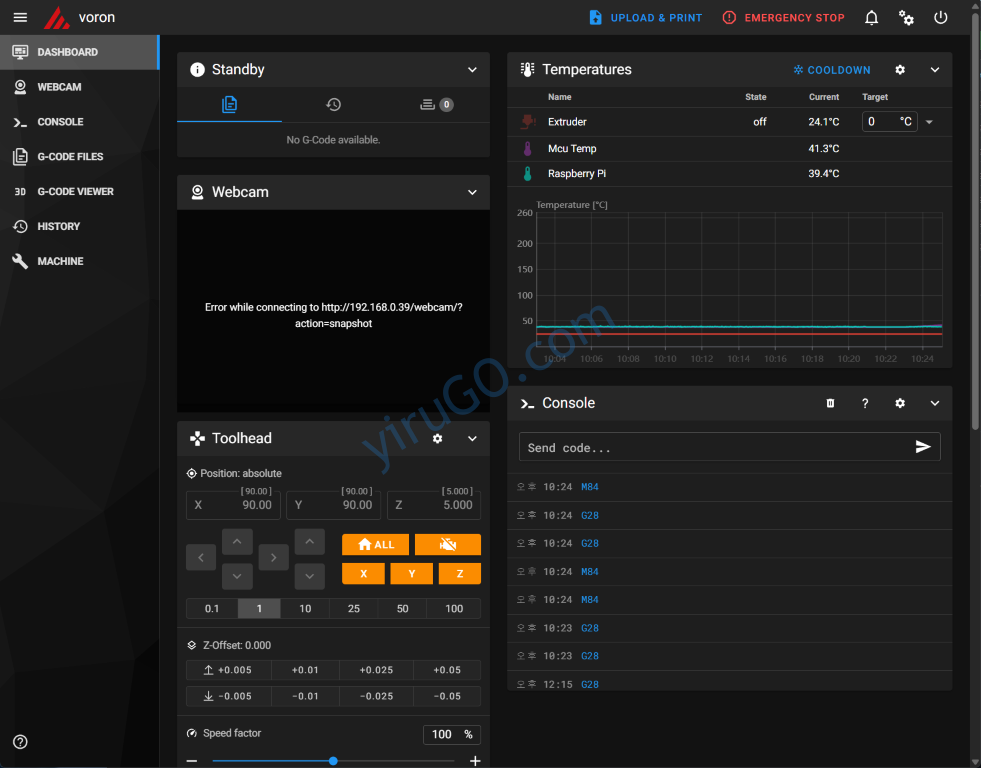The image size is (981, 768).
Task: Collapse the Standby status panel
Action: (472, 70)
